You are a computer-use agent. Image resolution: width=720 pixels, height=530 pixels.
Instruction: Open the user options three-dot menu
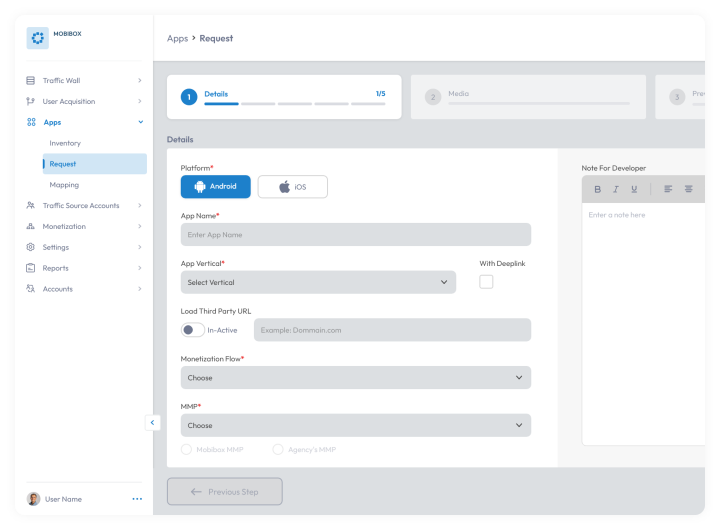point(137,499)
